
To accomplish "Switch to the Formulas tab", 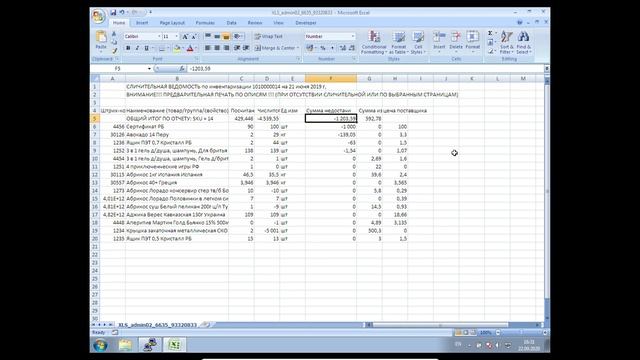I will pyautogui.click(x=205, y=23).
